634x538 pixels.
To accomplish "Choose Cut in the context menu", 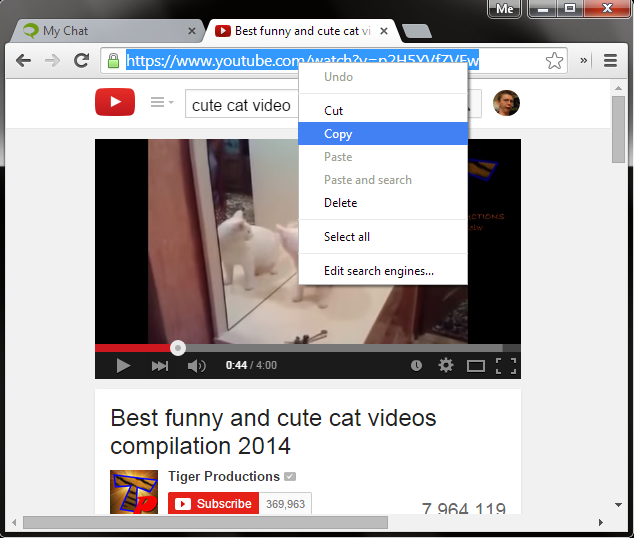I will coord(334,111).
